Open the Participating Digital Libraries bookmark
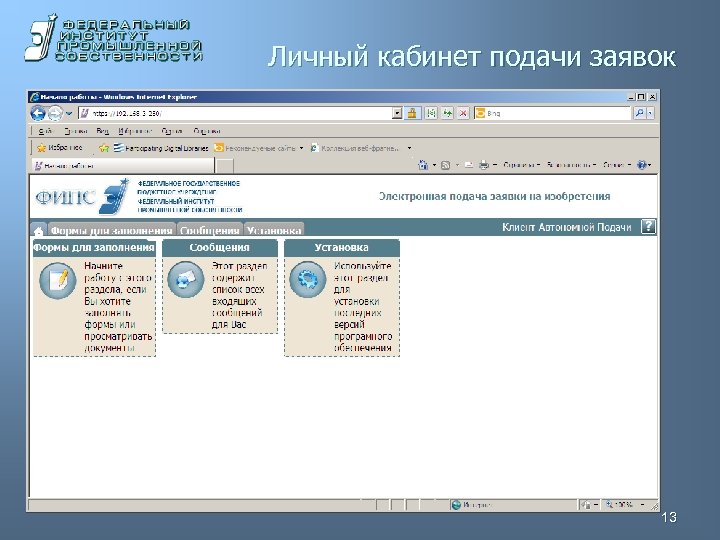The image size is (720, 540). 161,148
